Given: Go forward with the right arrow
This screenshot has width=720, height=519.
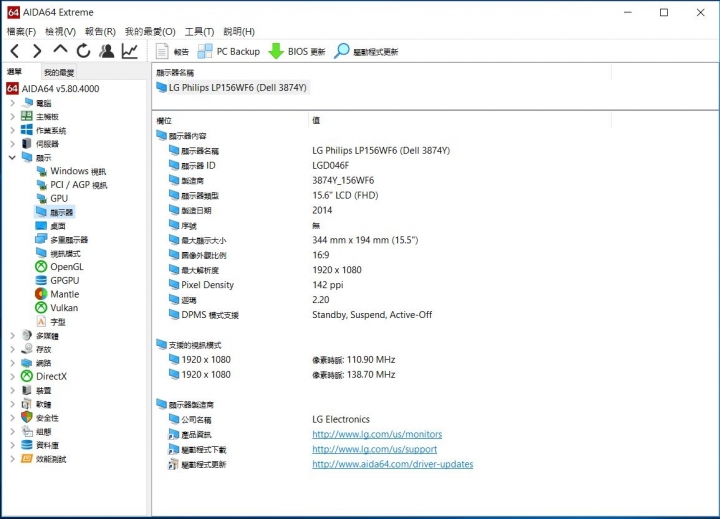Looking at the screenshot, I should [37, 51].
